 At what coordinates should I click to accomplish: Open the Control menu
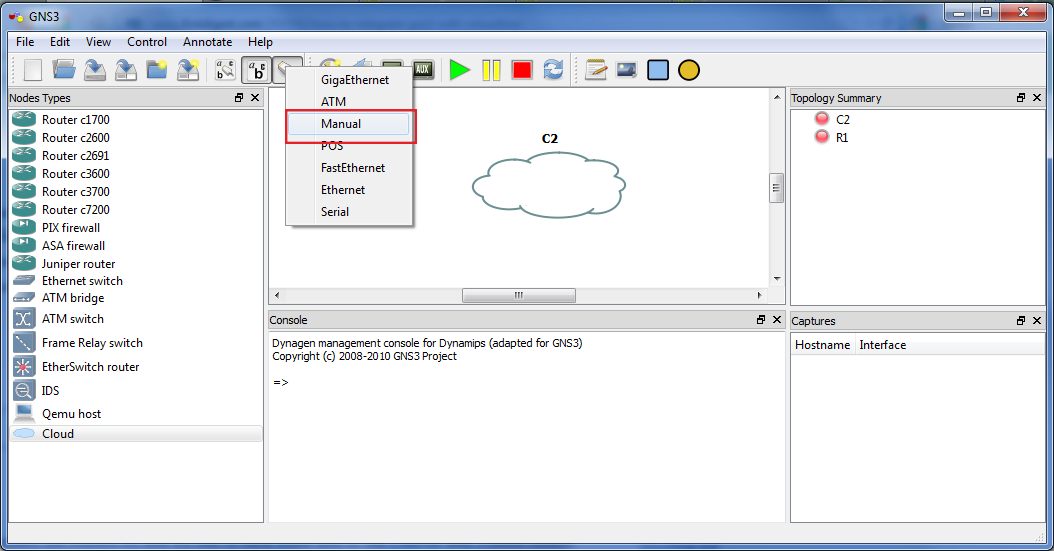(x=147, y=42)
